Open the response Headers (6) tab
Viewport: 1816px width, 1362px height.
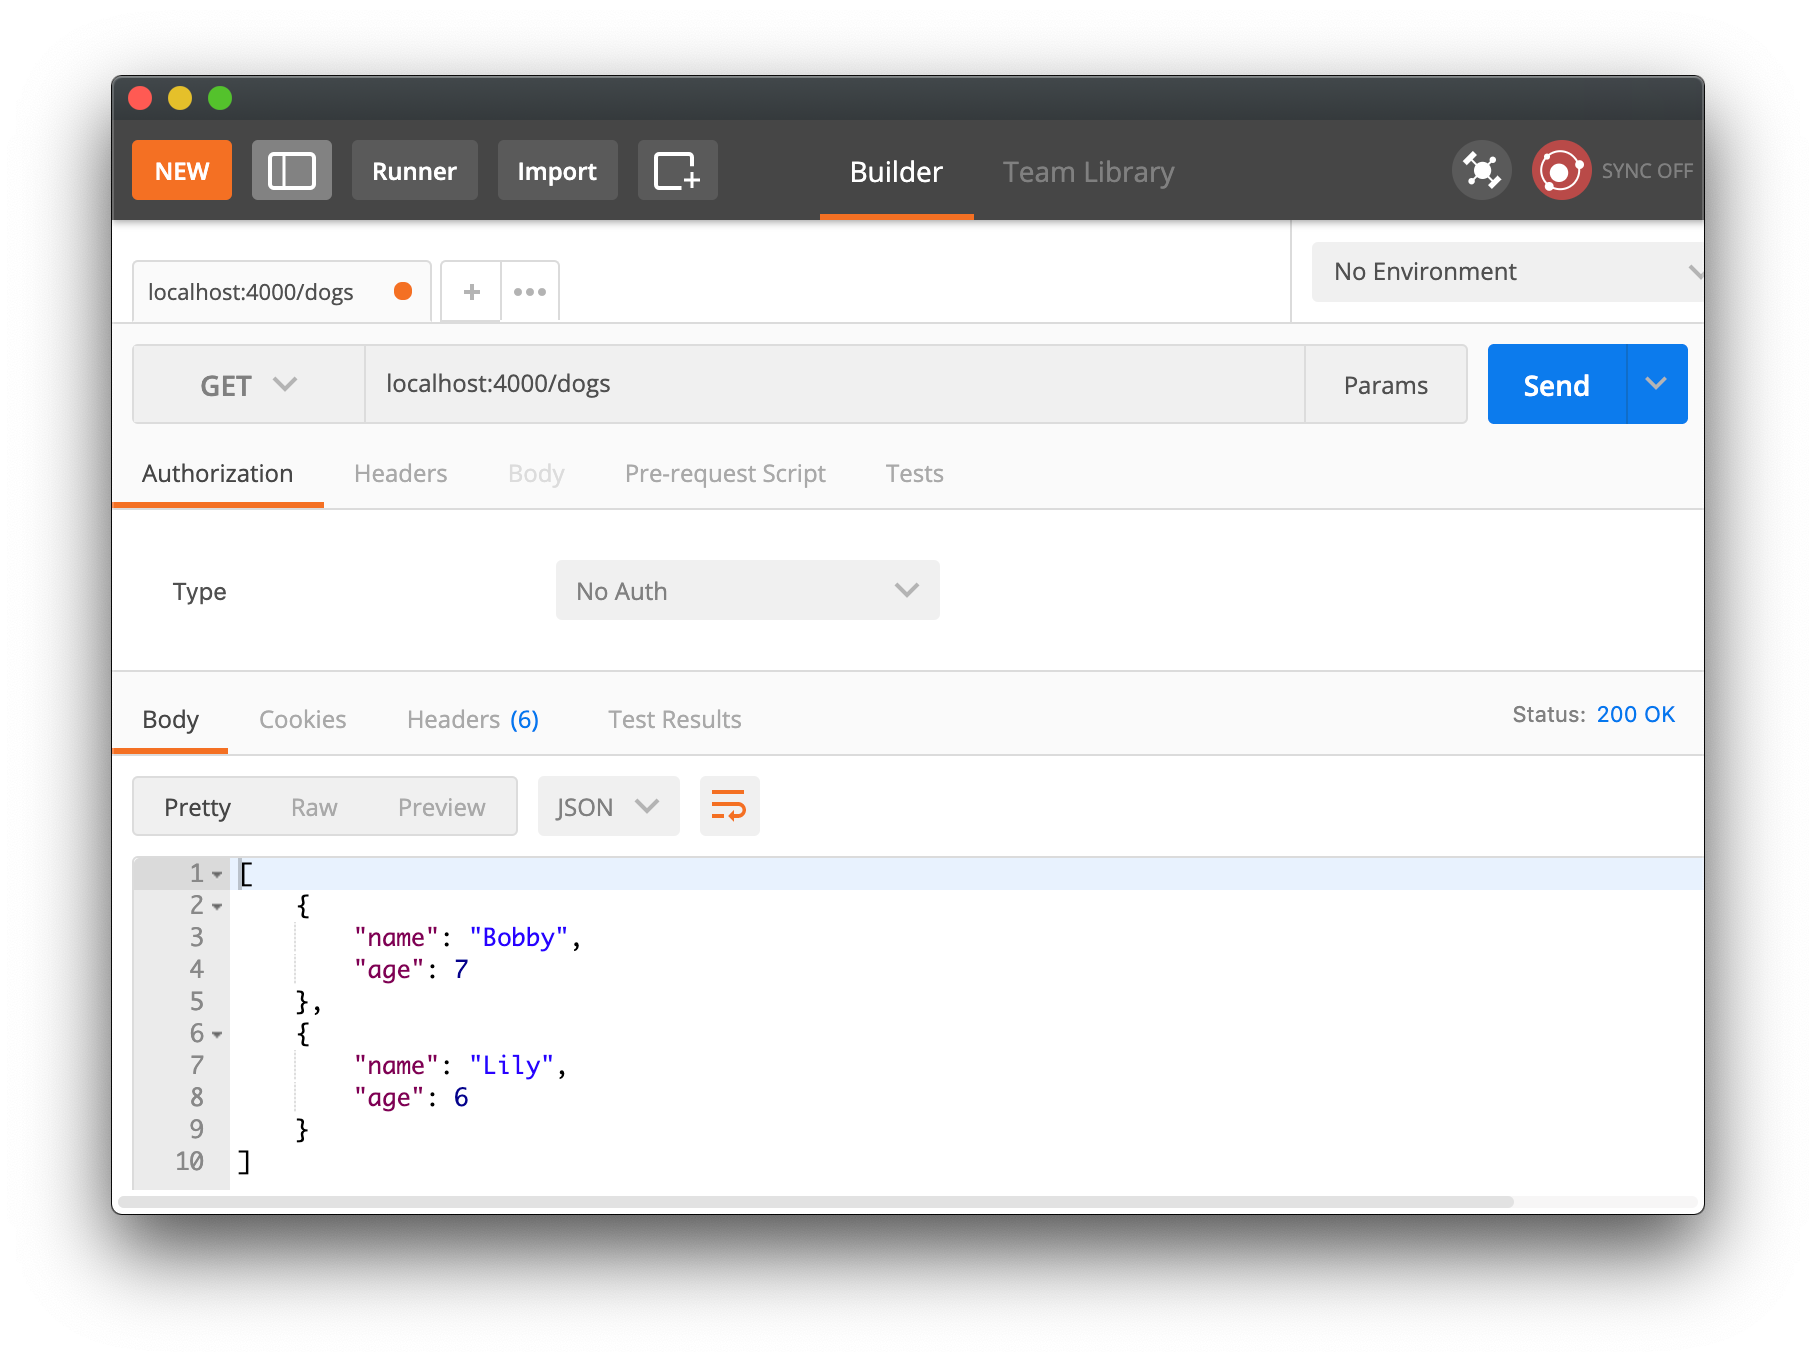473,719
